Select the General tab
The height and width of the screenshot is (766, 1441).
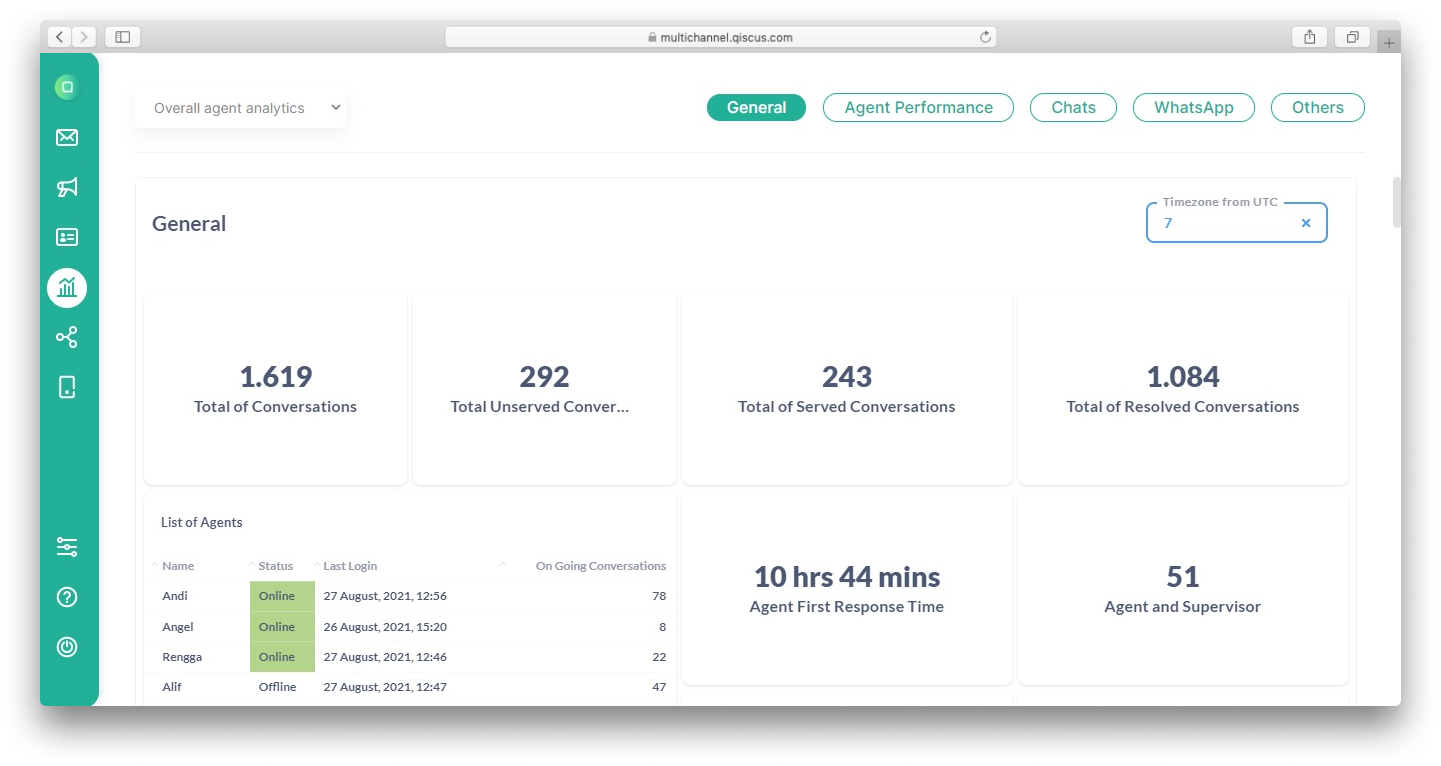coord(756,108)
